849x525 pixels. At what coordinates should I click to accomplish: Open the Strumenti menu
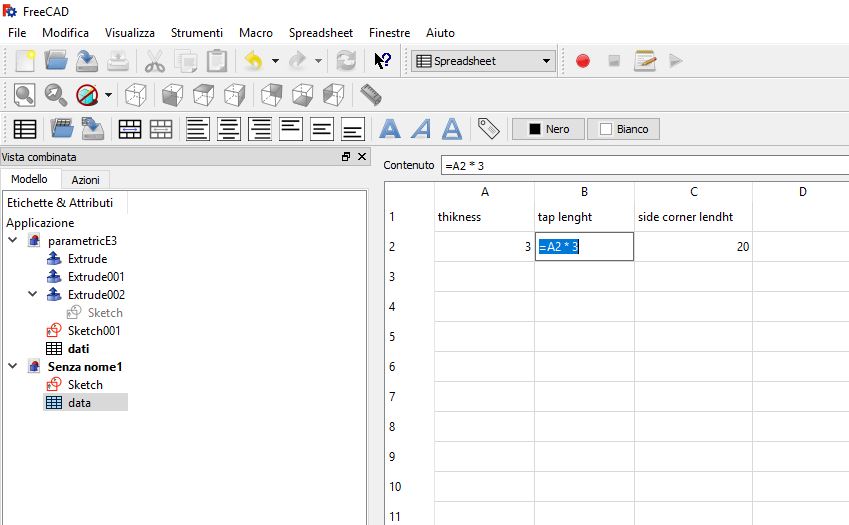tap(197, 32)
